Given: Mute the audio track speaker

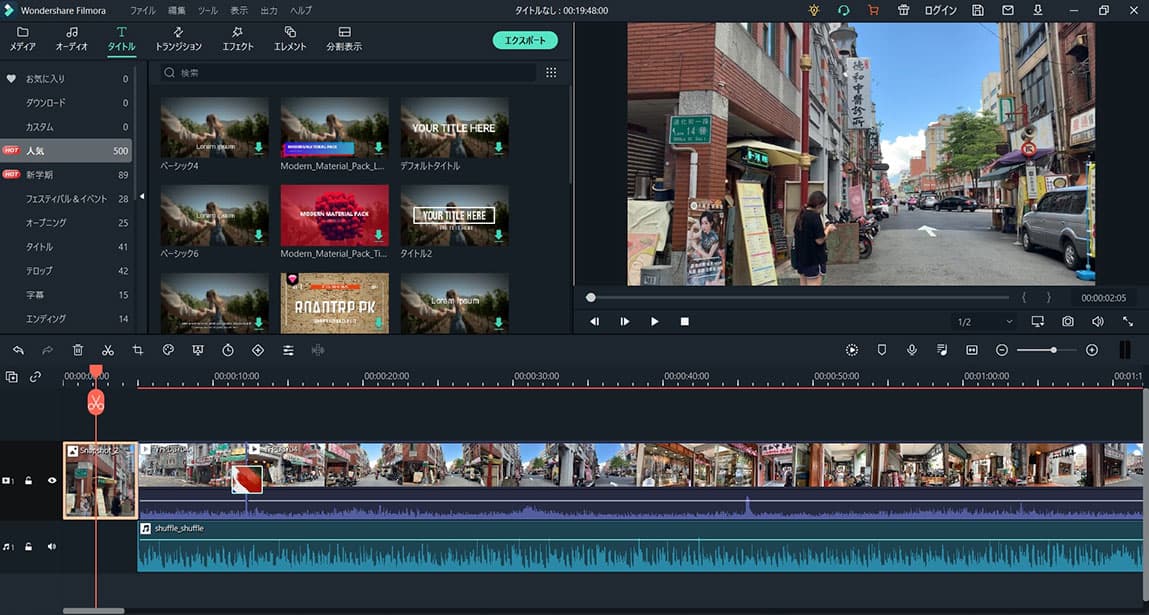Looking at the screenshot, I should (52, 546).
